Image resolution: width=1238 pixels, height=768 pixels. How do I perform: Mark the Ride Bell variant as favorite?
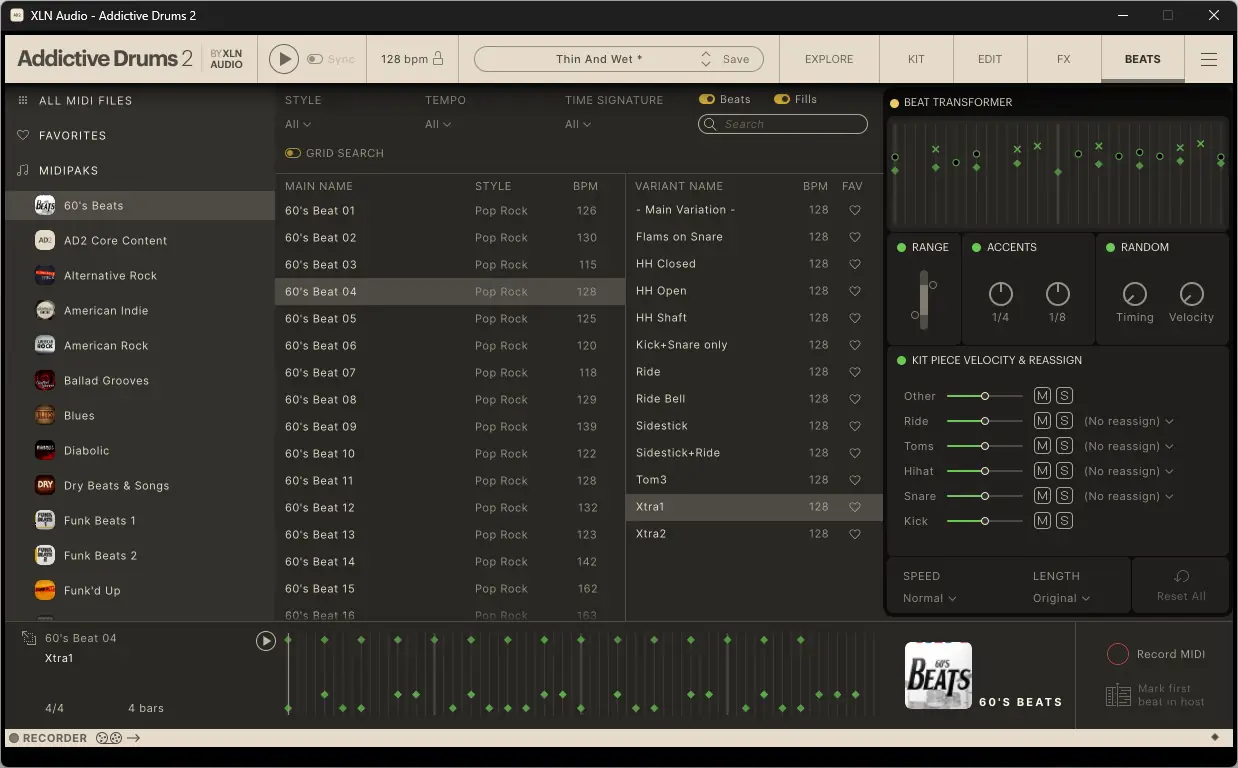[x=854, y=399]
